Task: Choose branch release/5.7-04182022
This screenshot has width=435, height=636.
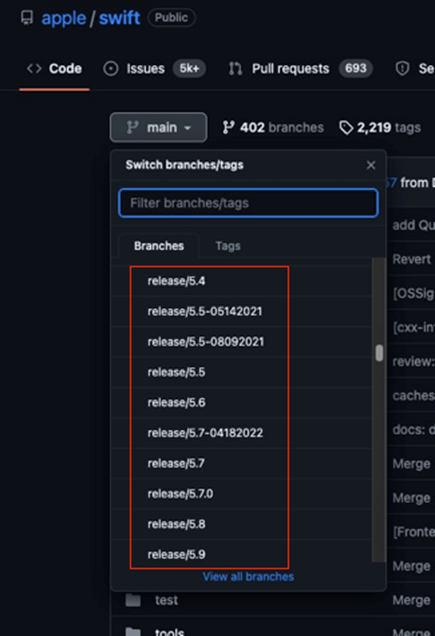Action: [241, 433]
